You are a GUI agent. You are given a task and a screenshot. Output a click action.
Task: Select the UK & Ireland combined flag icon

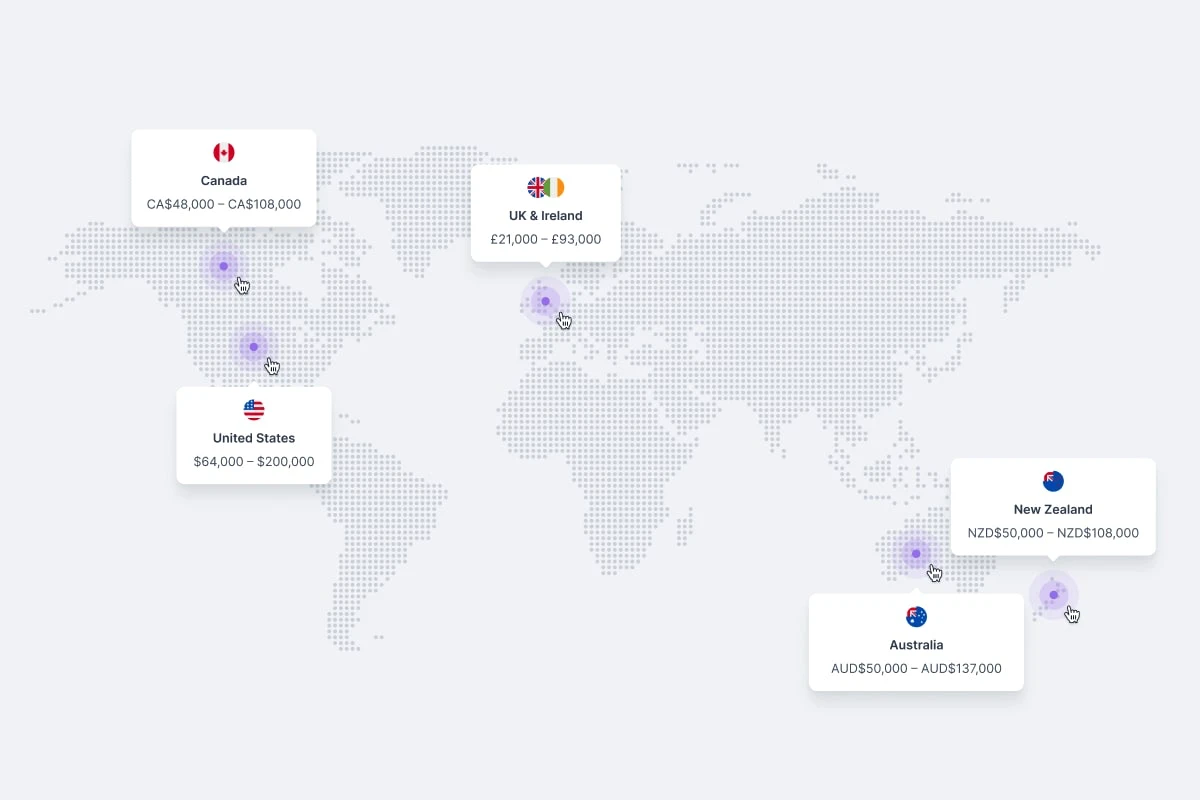tap(545, 187)
